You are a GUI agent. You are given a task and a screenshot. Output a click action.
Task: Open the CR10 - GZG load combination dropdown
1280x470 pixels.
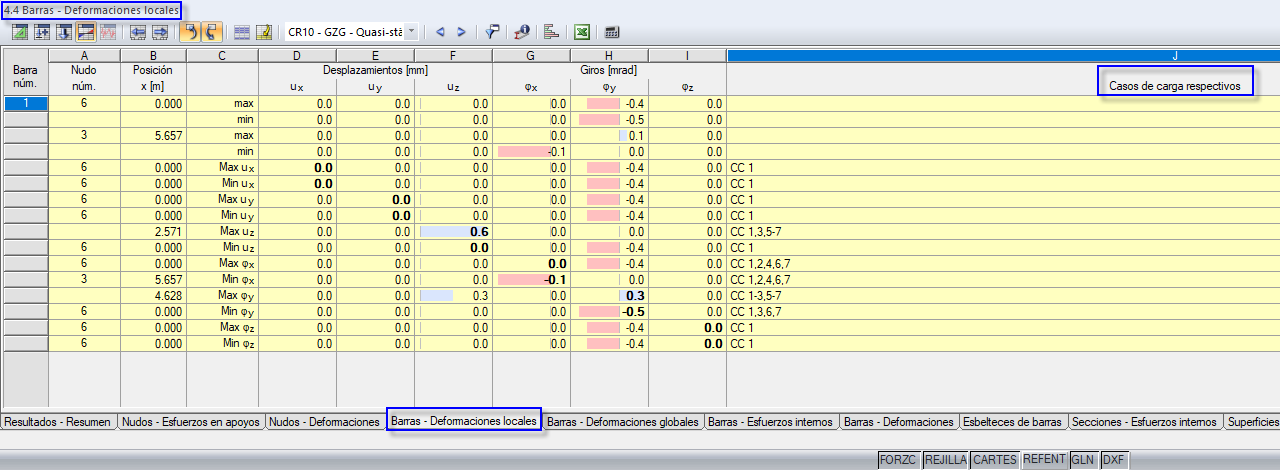click(411, 32)
